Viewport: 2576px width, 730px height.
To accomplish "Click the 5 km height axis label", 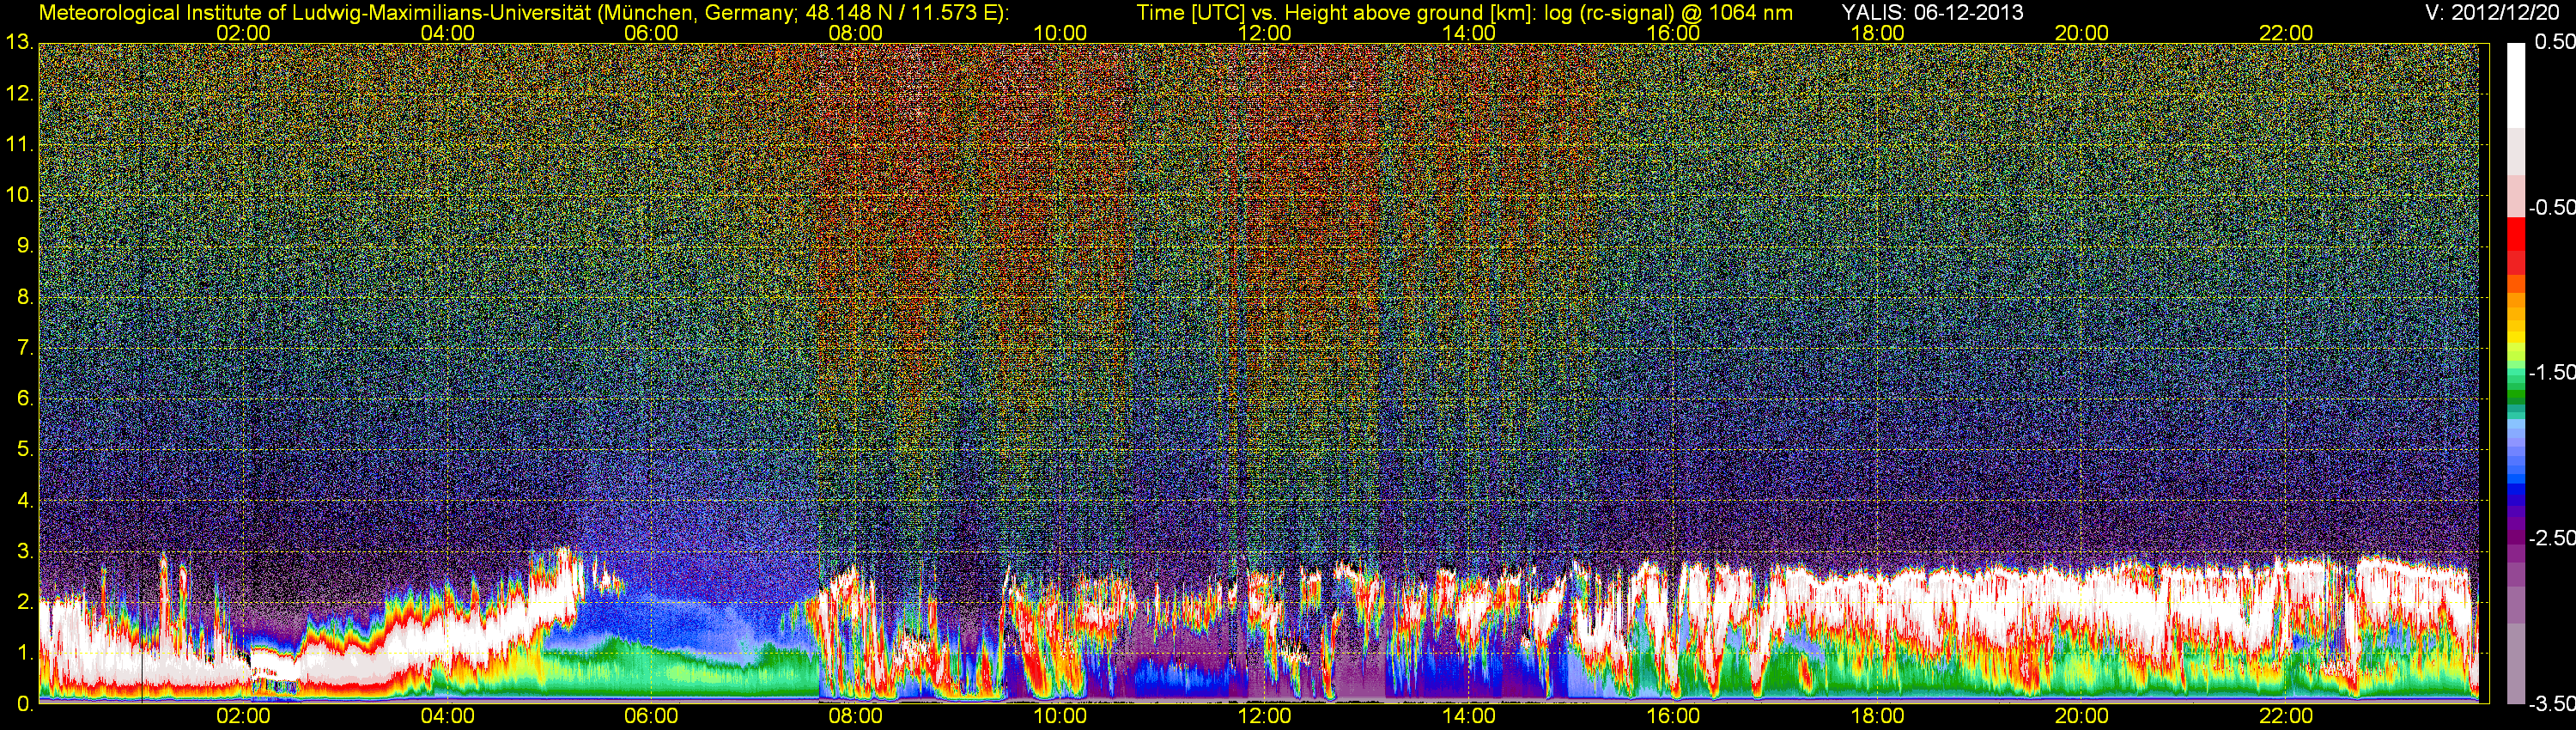I will (x=26, y=450).
